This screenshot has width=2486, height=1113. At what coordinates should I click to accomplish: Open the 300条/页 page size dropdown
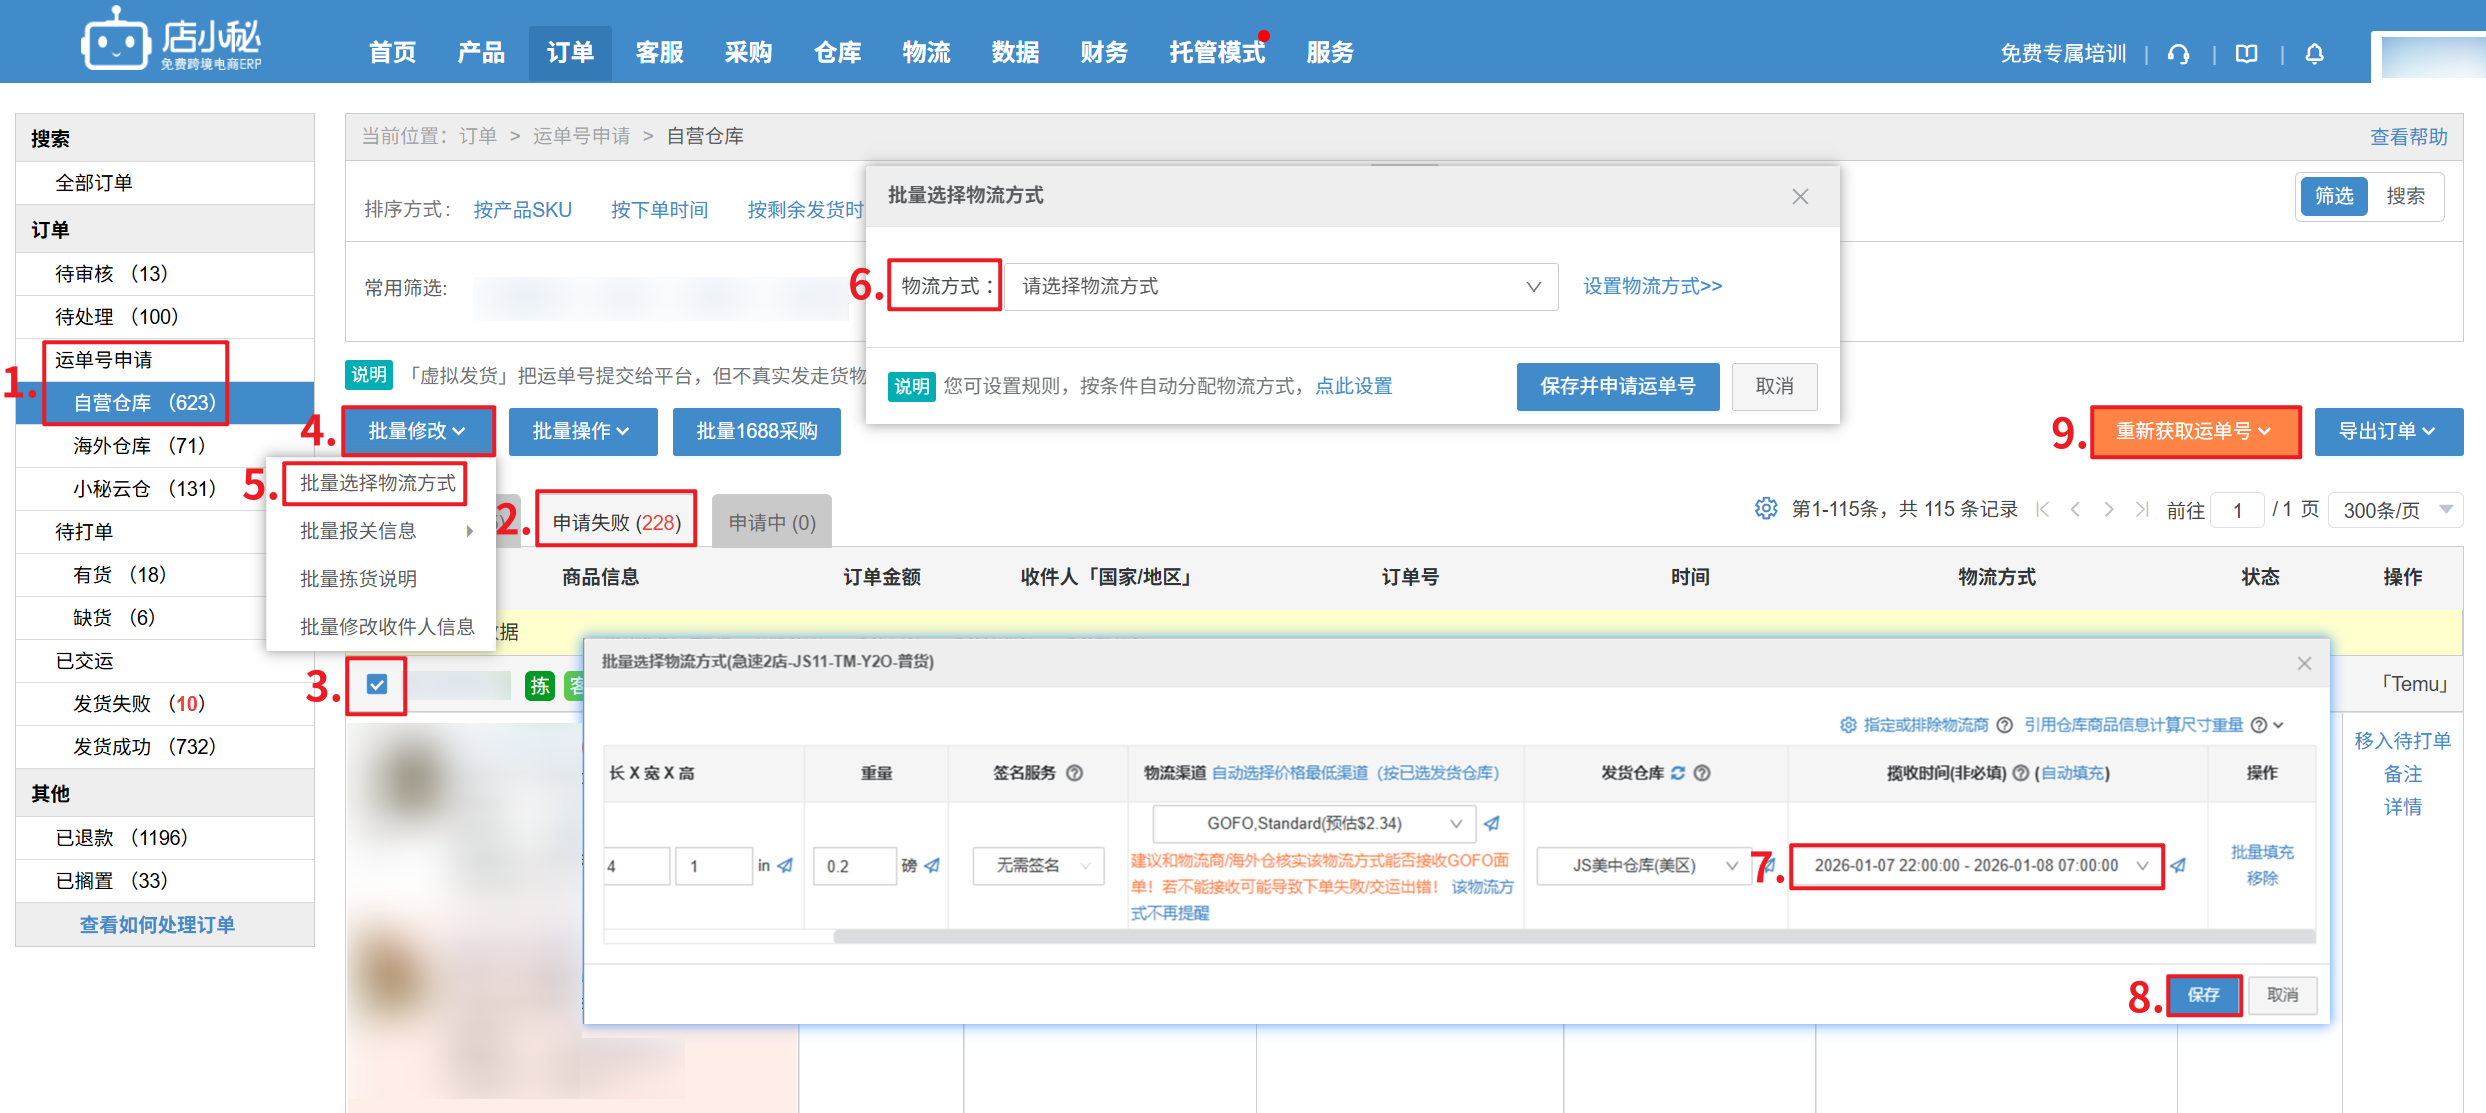pyautogui.click(x=2397, y=510)
